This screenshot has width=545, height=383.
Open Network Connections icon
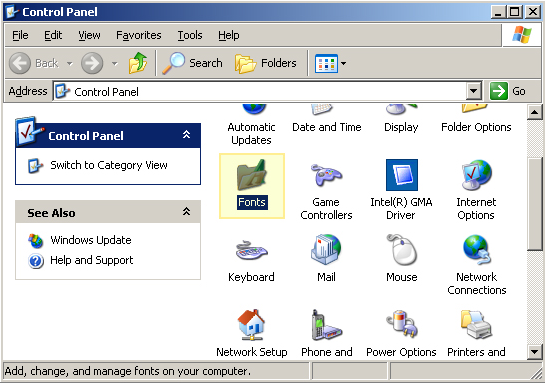coord(477,250)
